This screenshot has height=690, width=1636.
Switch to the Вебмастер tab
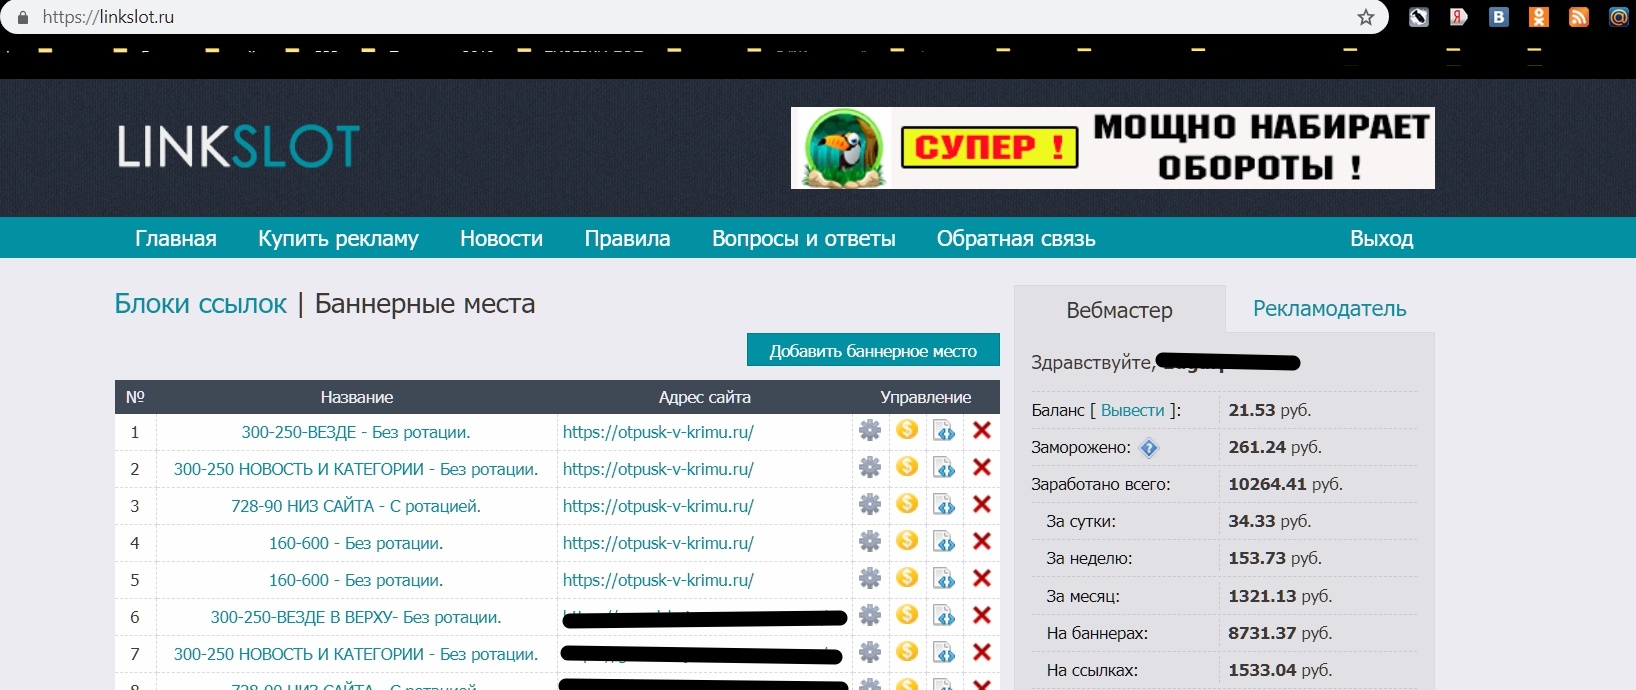tap(1120, 310)
